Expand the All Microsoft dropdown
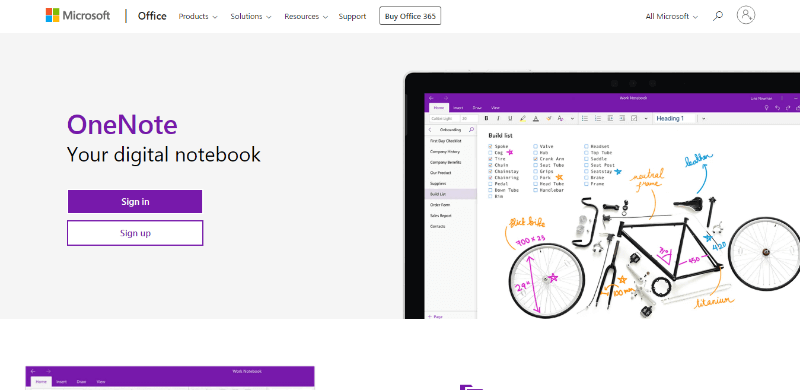 (x=671, y=16)
